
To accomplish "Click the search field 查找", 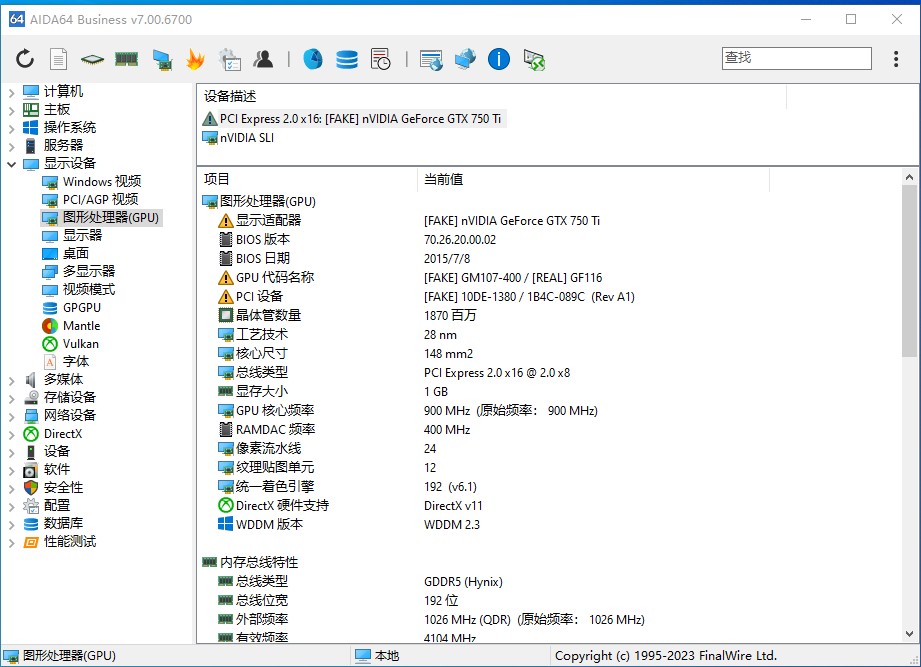I will click(x=796, y=58).
